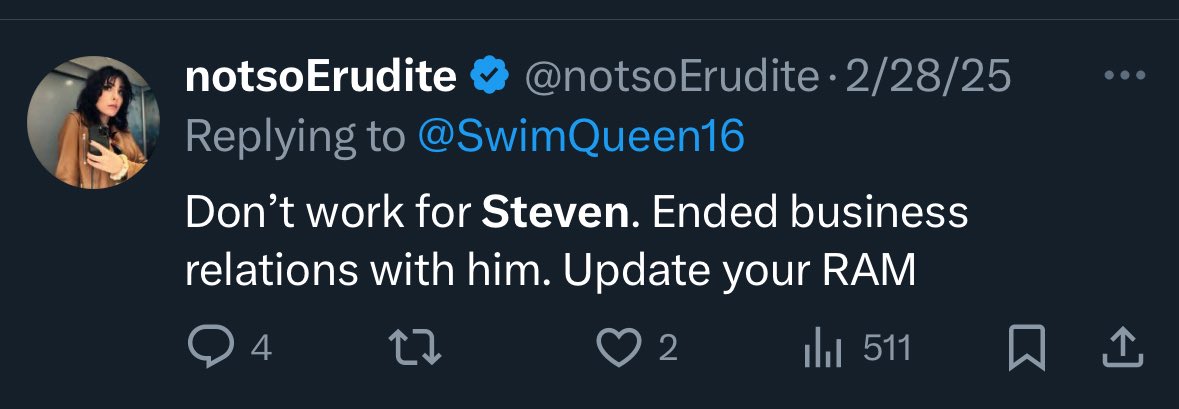Click the 511 views count

pyautogui.click(x=886, y=348)
